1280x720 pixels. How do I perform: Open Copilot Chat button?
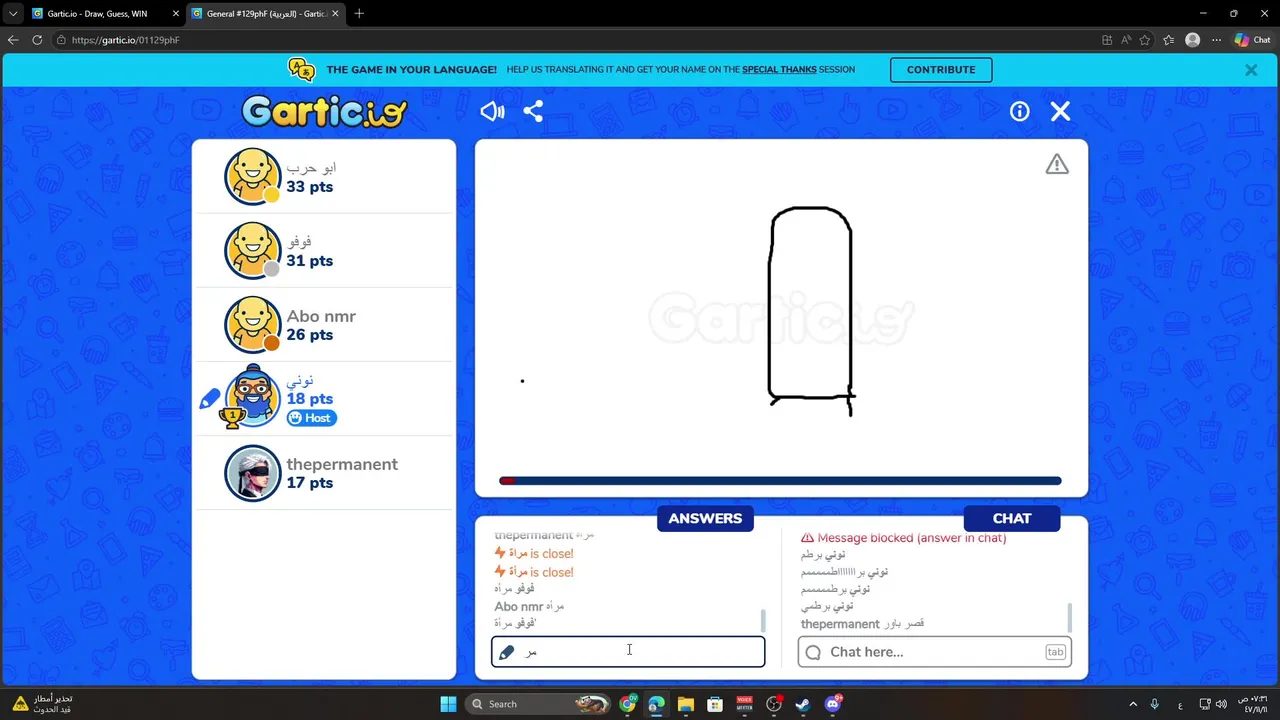click(1253, 40)
